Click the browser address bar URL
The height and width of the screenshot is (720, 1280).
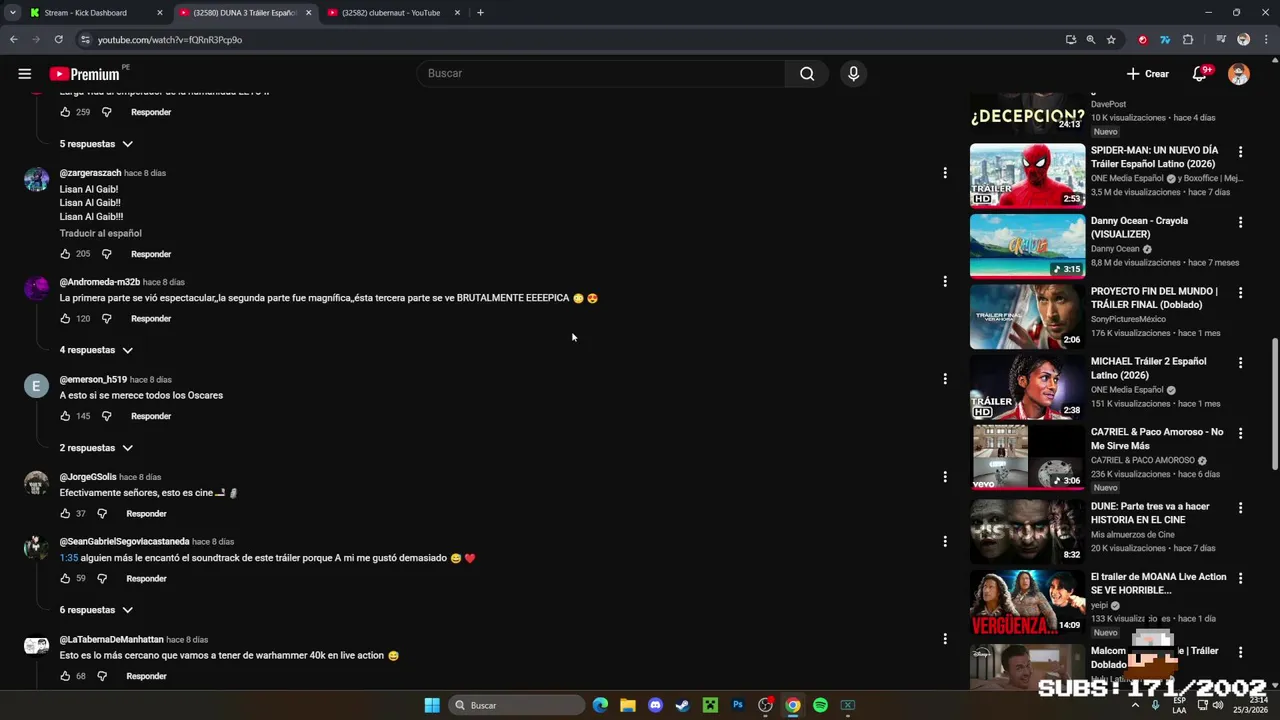click(x=170, y=40)
